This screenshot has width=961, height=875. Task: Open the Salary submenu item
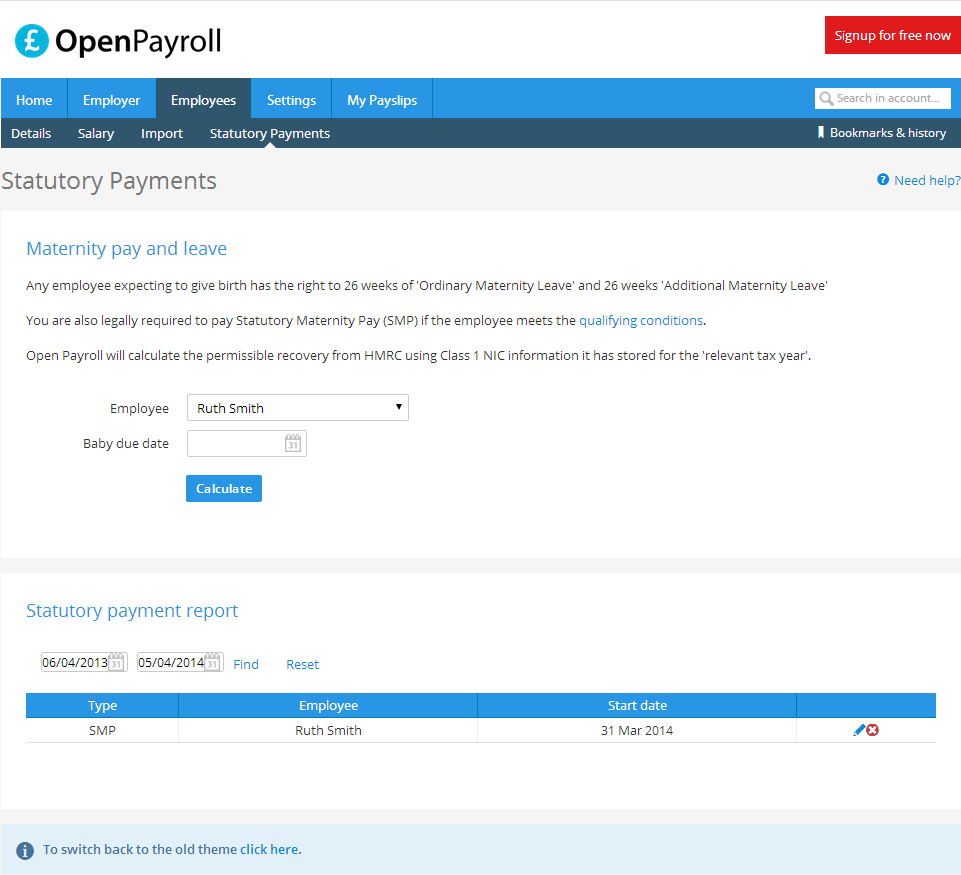(96, 133)
